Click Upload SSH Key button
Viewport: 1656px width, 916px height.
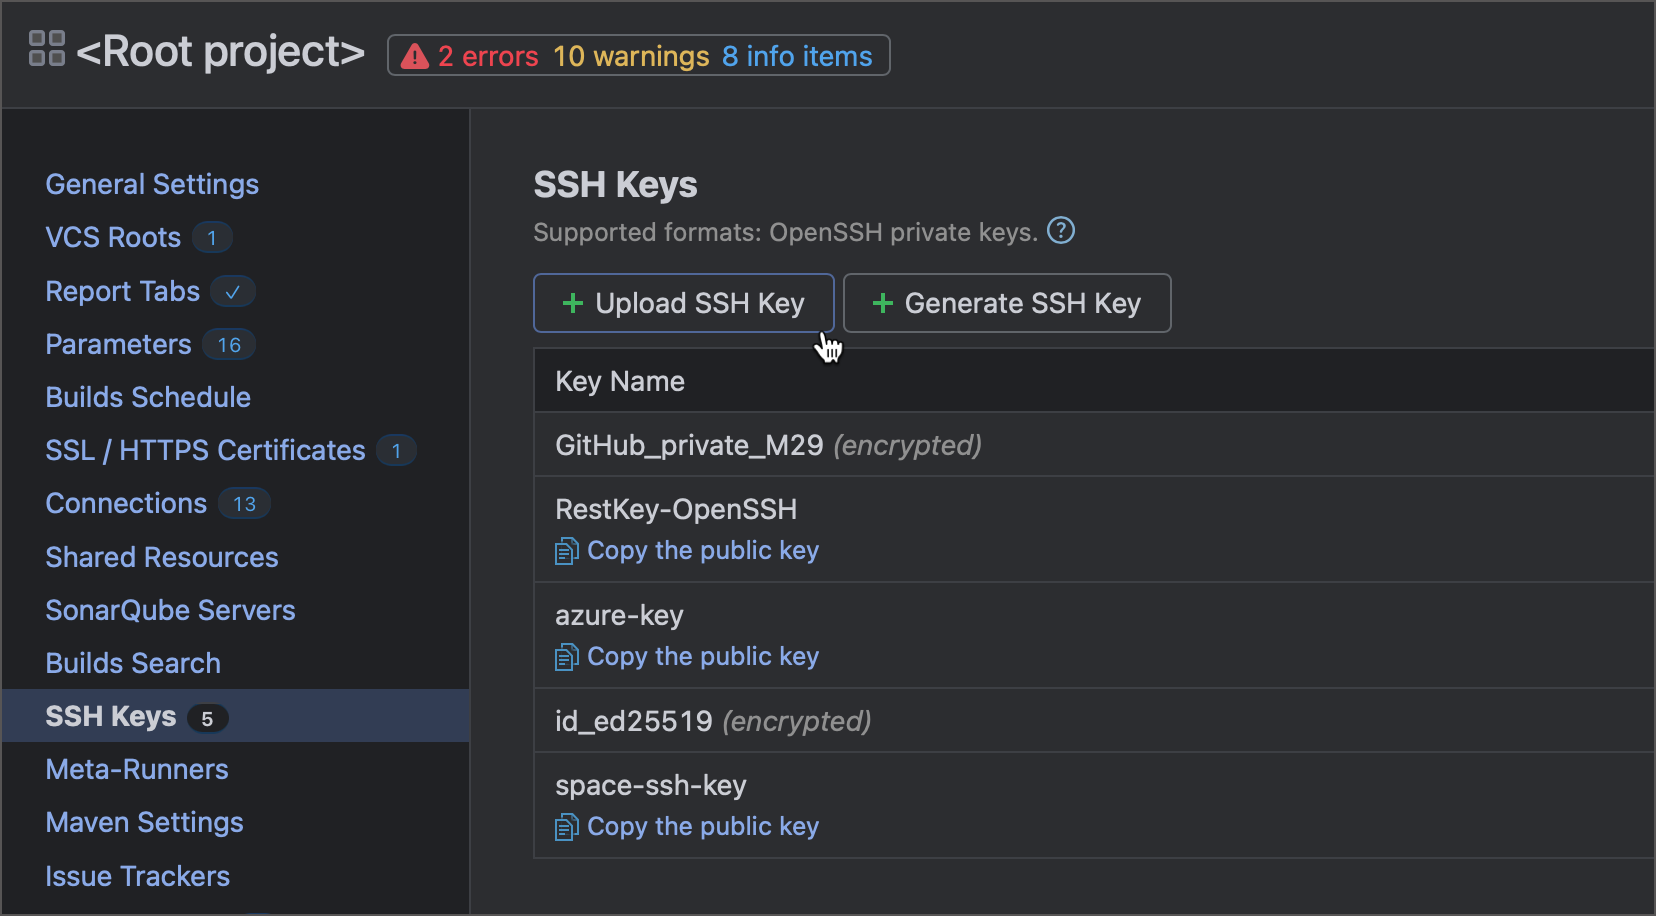coord(684,303)
